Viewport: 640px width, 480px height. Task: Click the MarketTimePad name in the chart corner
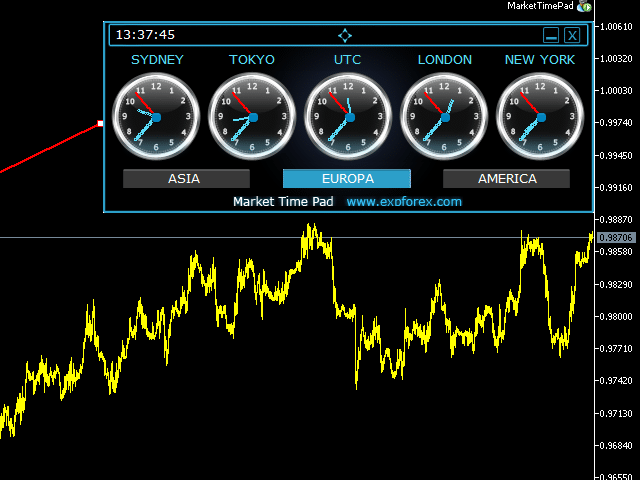point(540,7)
